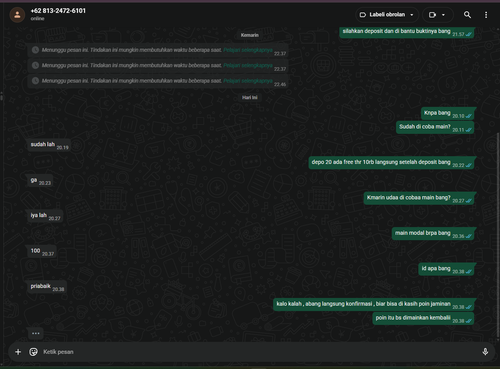Click the Kemarin date separator
This screenshot has height=369, width=500.
(x=250, y=35)
